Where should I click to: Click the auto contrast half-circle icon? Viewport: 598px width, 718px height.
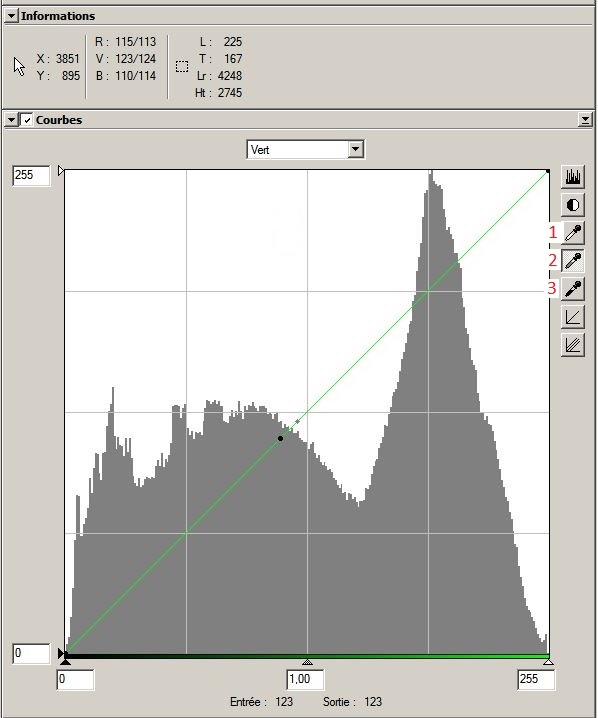point(573,205)
